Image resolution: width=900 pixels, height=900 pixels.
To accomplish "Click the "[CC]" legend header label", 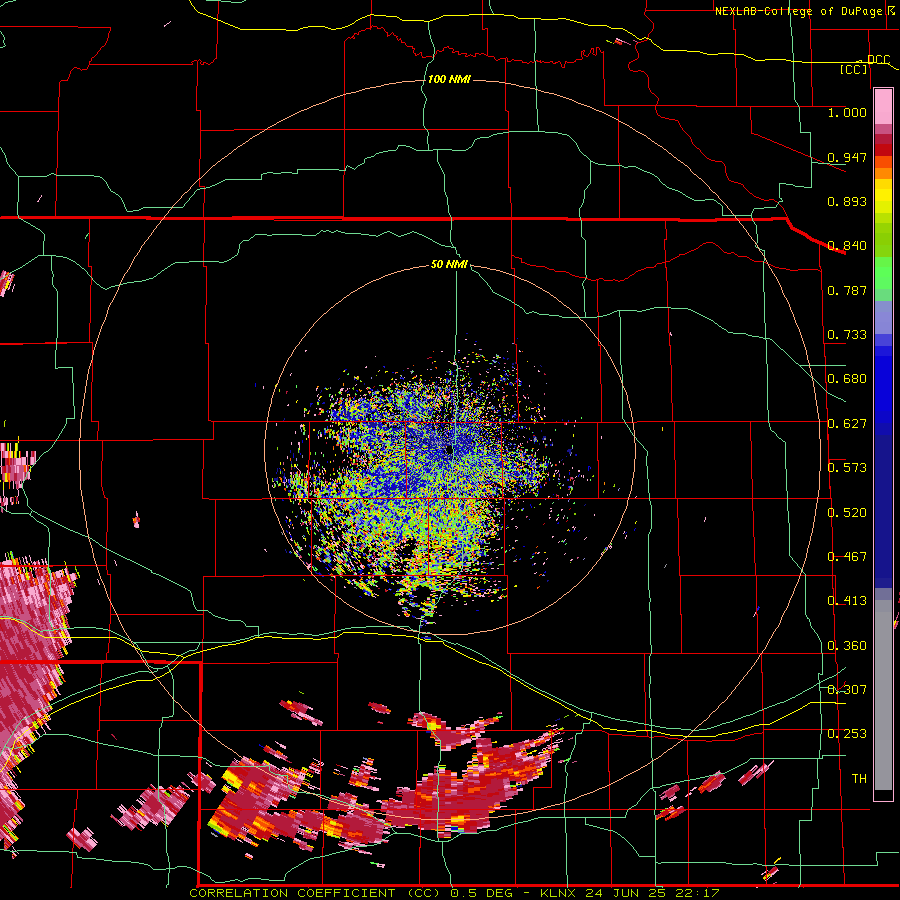I will tap(854, 69).
